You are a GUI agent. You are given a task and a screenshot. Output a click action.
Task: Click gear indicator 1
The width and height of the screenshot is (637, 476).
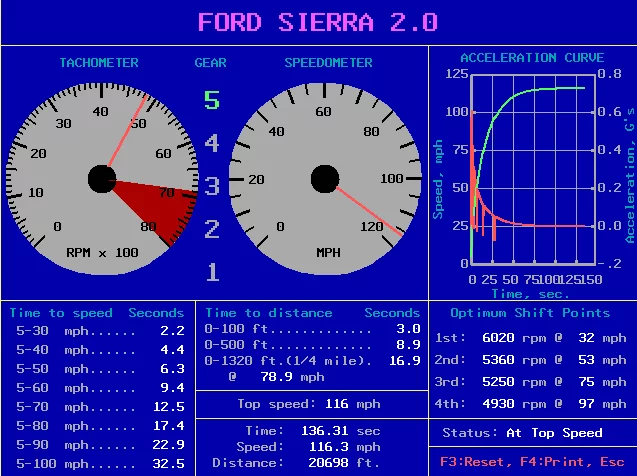point(212,272)
